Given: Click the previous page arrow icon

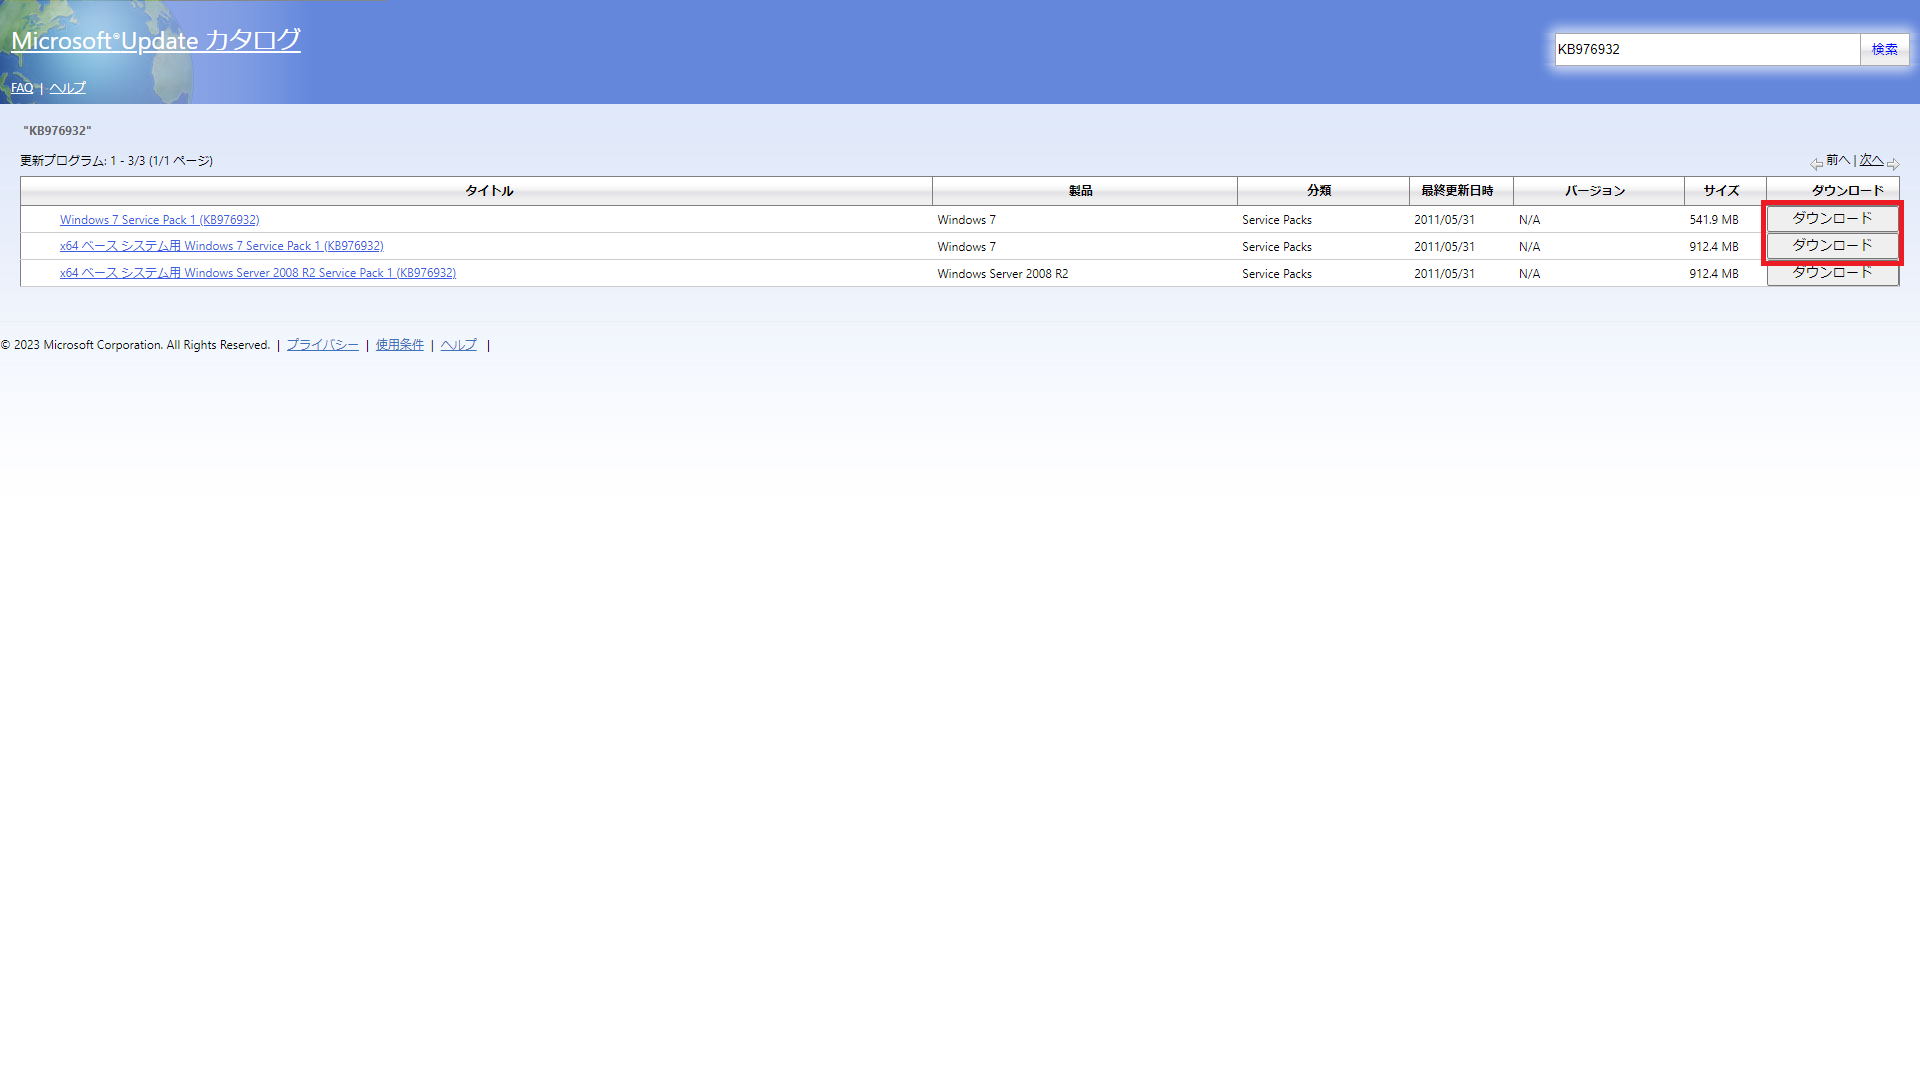Looking at the screenshot, I should point(1816,163).
